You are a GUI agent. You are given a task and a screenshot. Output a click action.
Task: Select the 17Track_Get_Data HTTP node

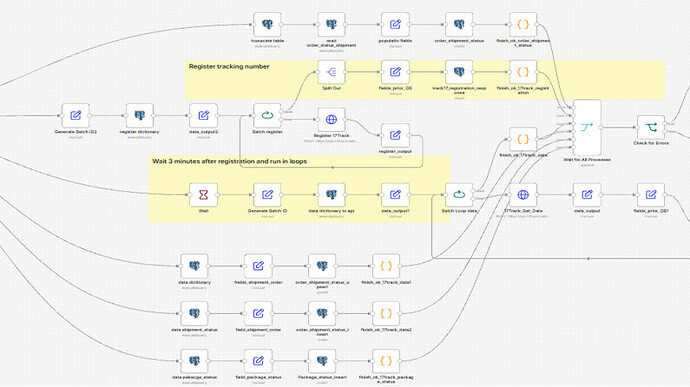[523, 195]
